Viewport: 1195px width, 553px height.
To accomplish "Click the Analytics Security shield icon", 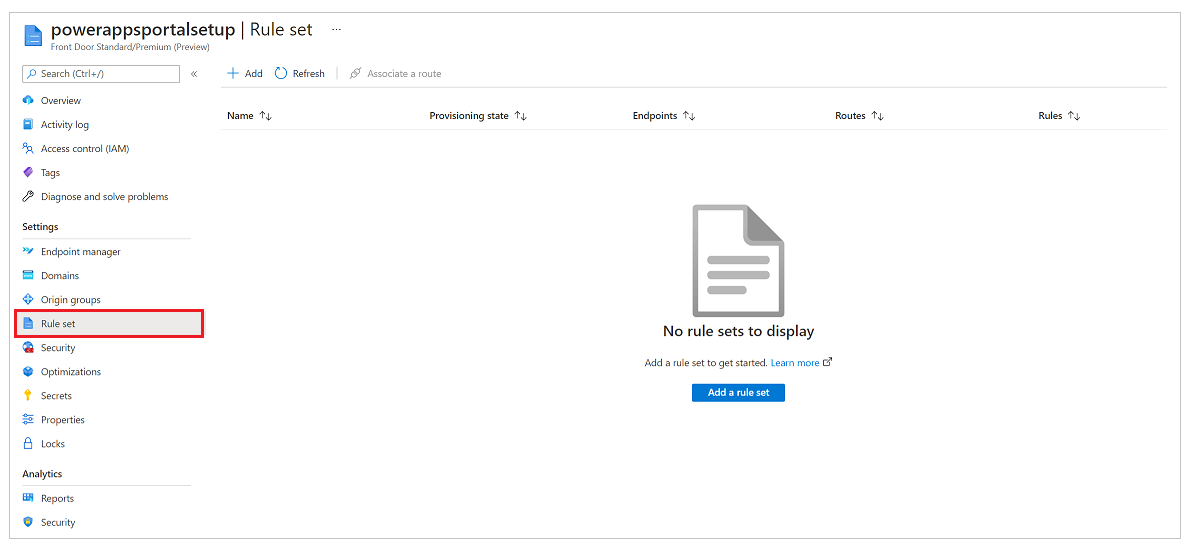I will click(x=28, y=523).
